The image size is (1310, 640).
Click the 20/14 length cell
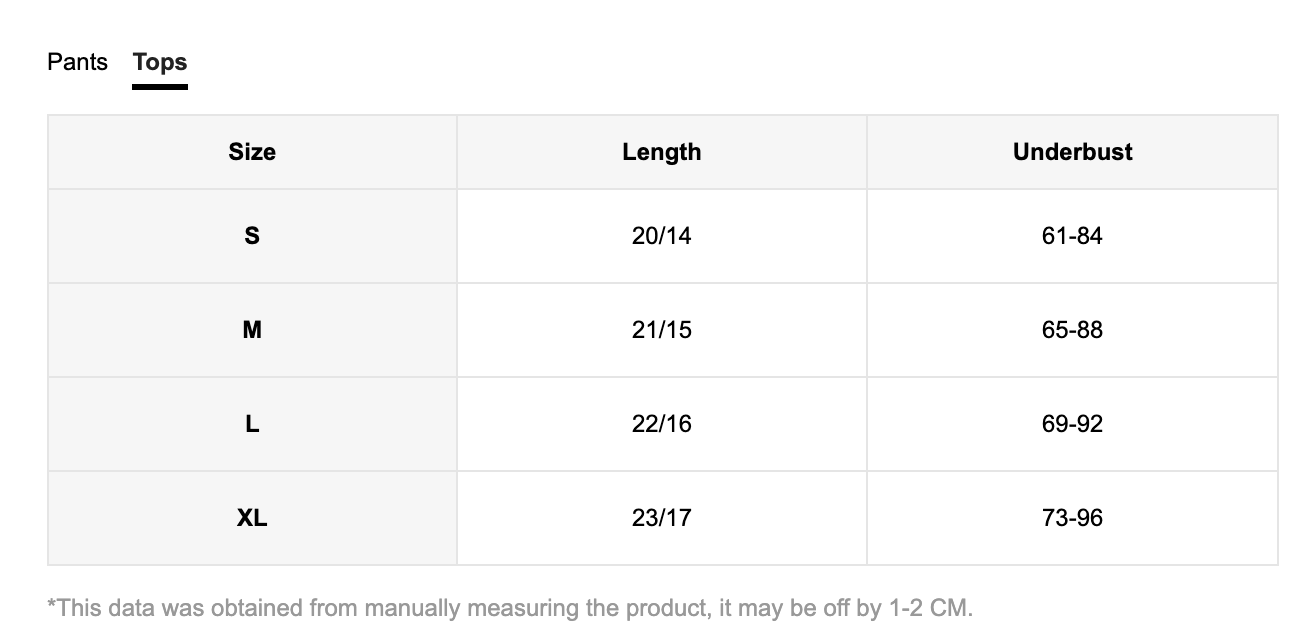(x=662, y=236)
